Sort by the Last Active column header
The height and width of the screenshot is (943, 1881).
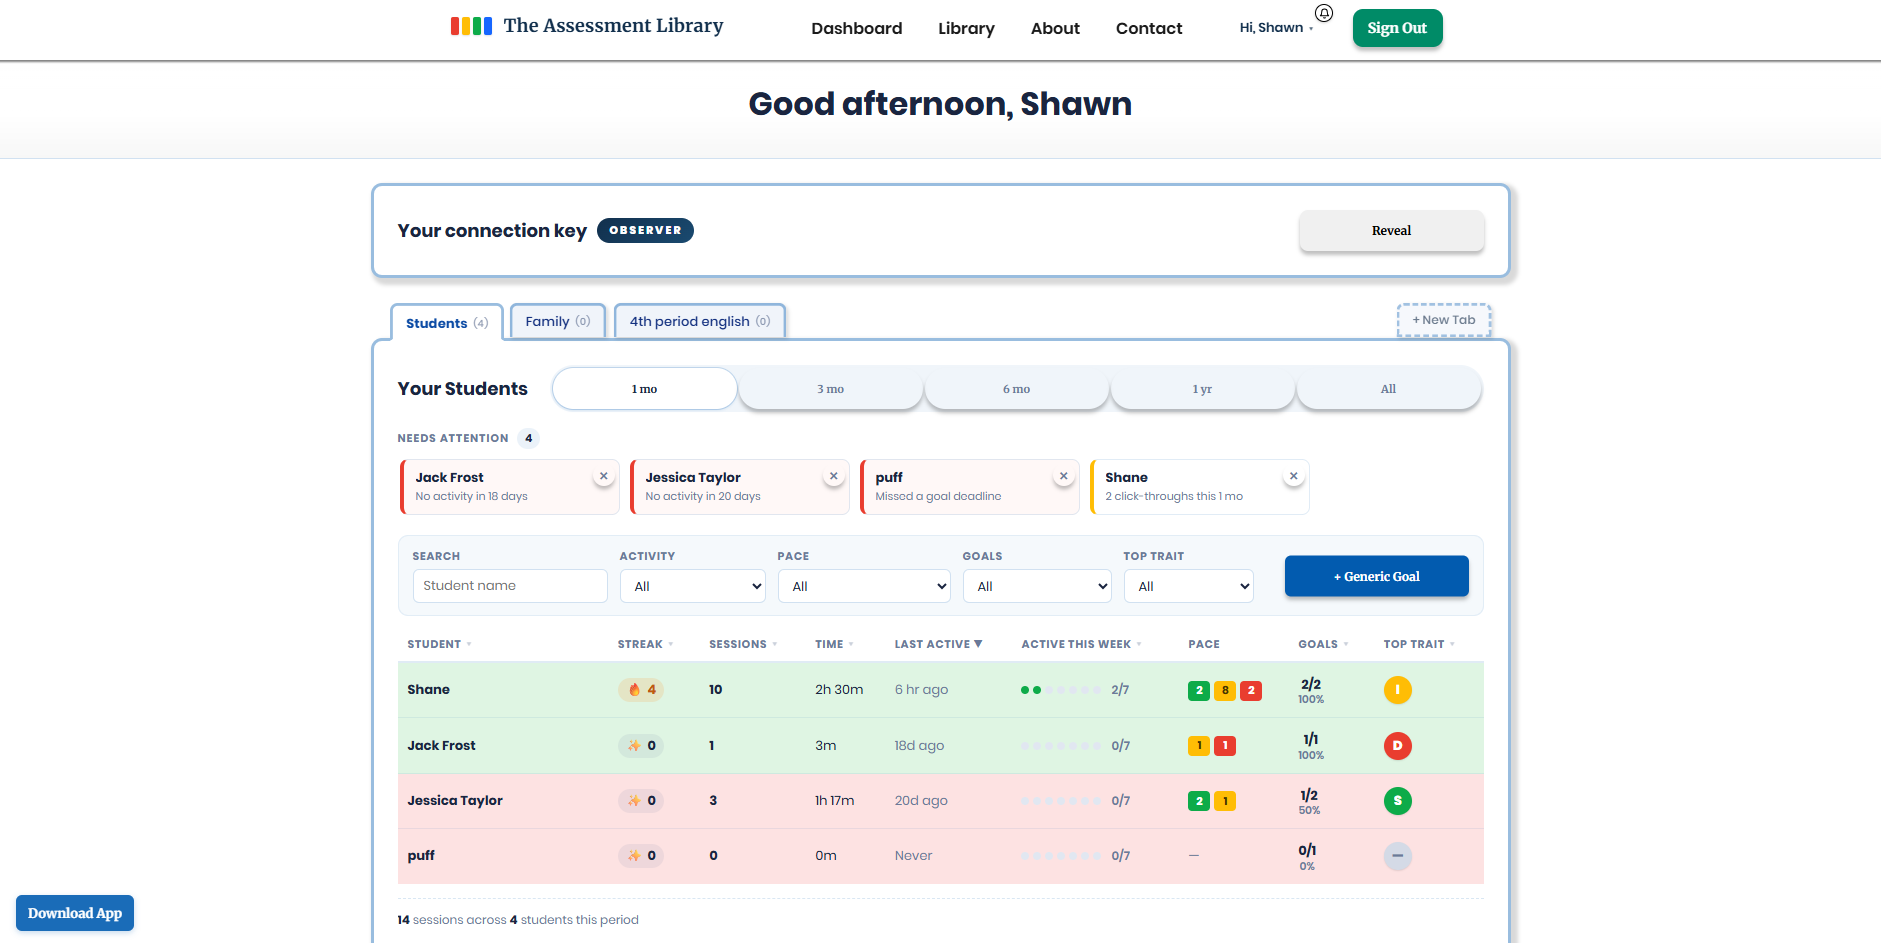click(938, 645)
